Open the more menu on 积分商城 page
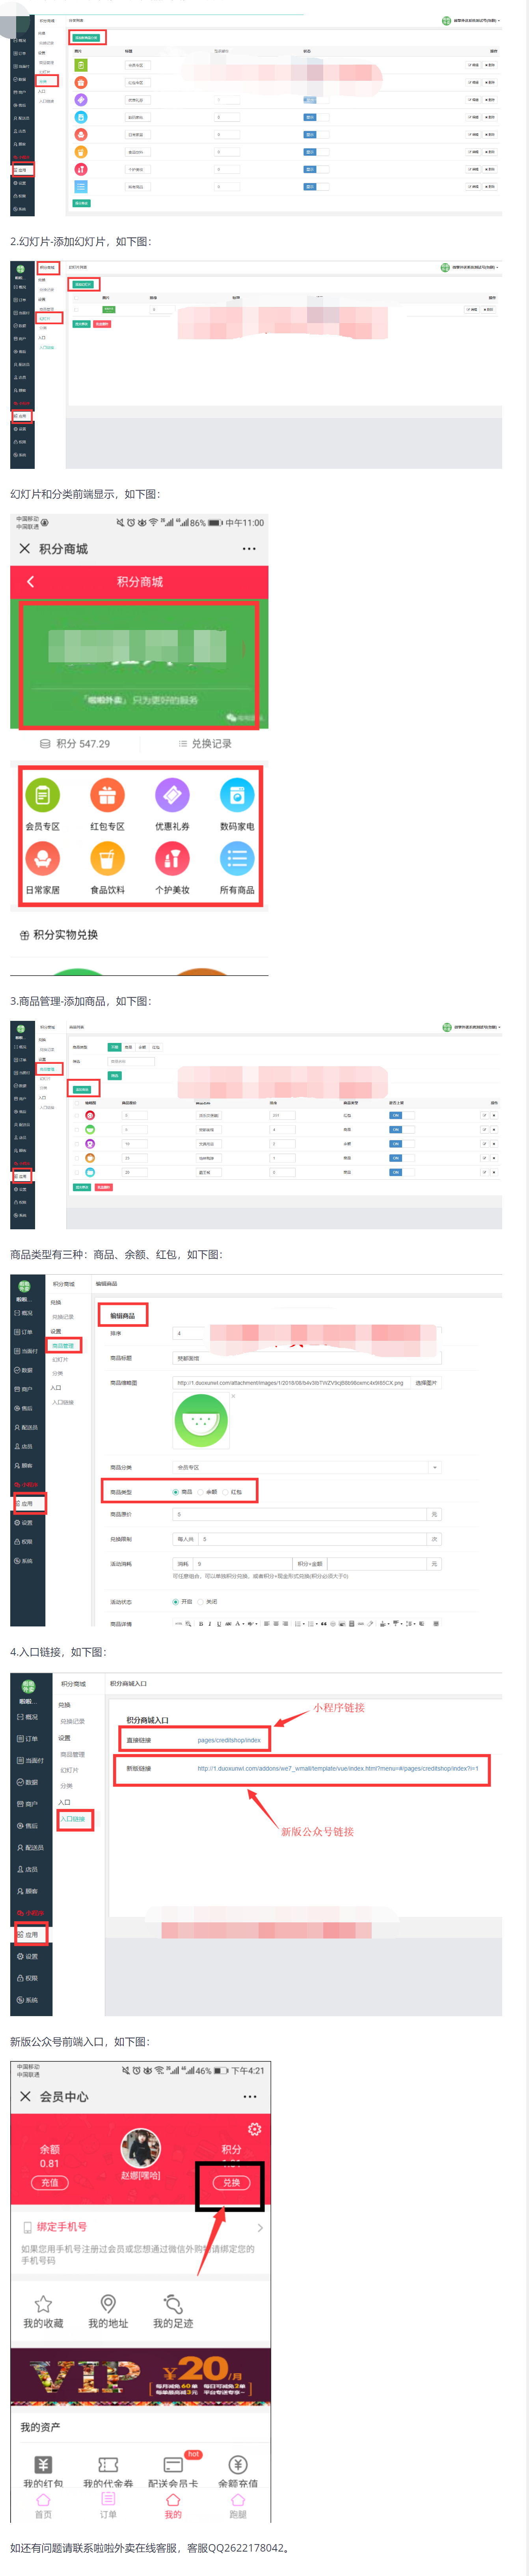 tap(249, 549)
